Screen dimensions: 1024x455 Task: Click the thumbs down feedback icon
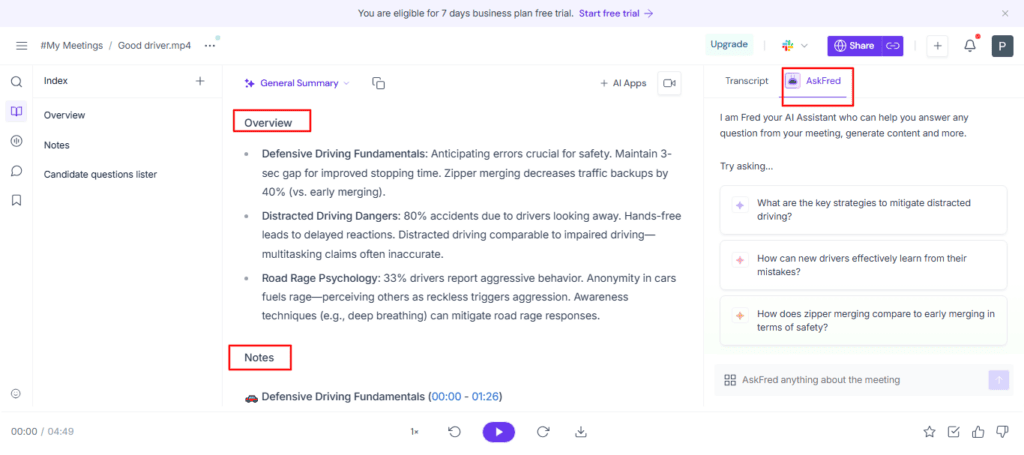click(1001, 432)
